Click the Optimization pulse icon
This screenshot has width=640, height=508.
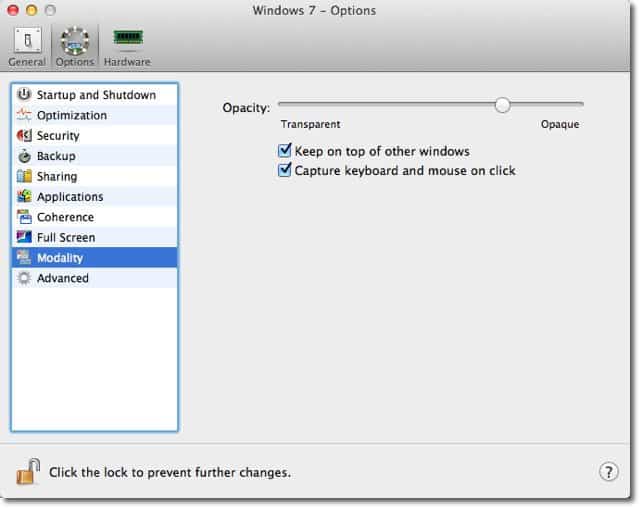point(24,115)
